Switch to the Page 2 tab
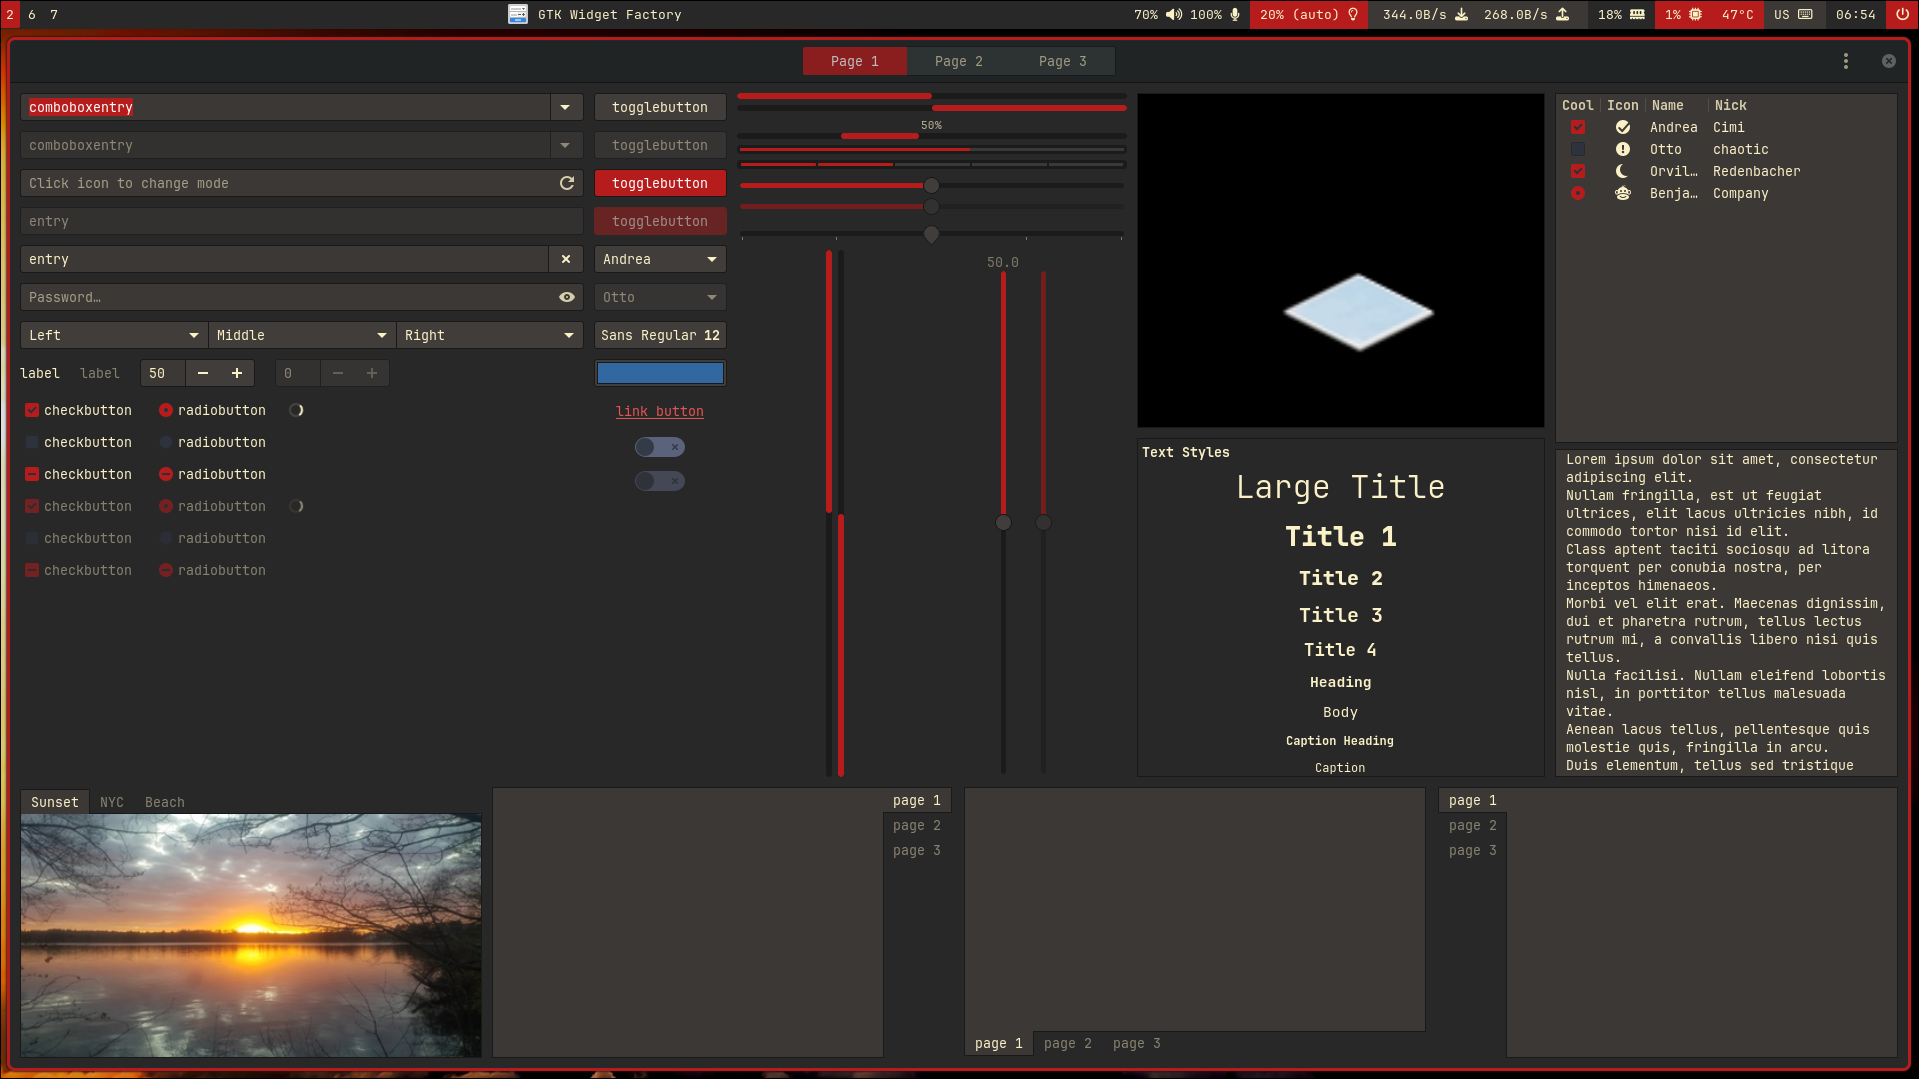 tap(958, 61)
